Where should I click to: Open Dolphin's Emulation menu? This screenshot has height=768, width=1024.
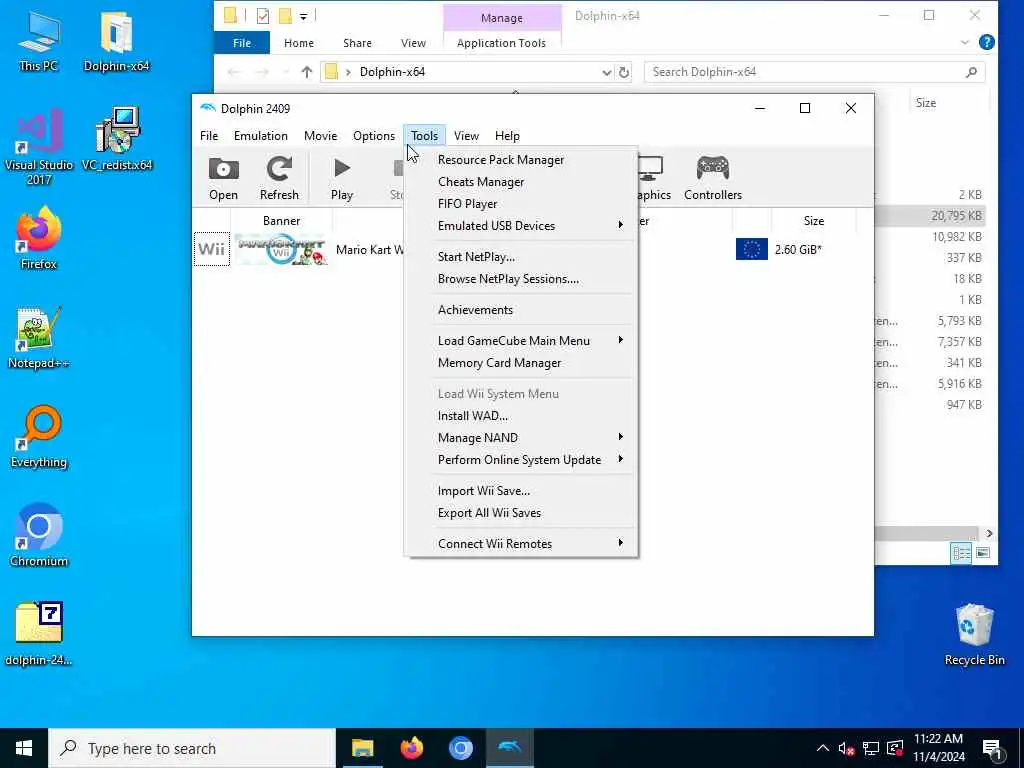pyautogui.click(x=261, y=136)
